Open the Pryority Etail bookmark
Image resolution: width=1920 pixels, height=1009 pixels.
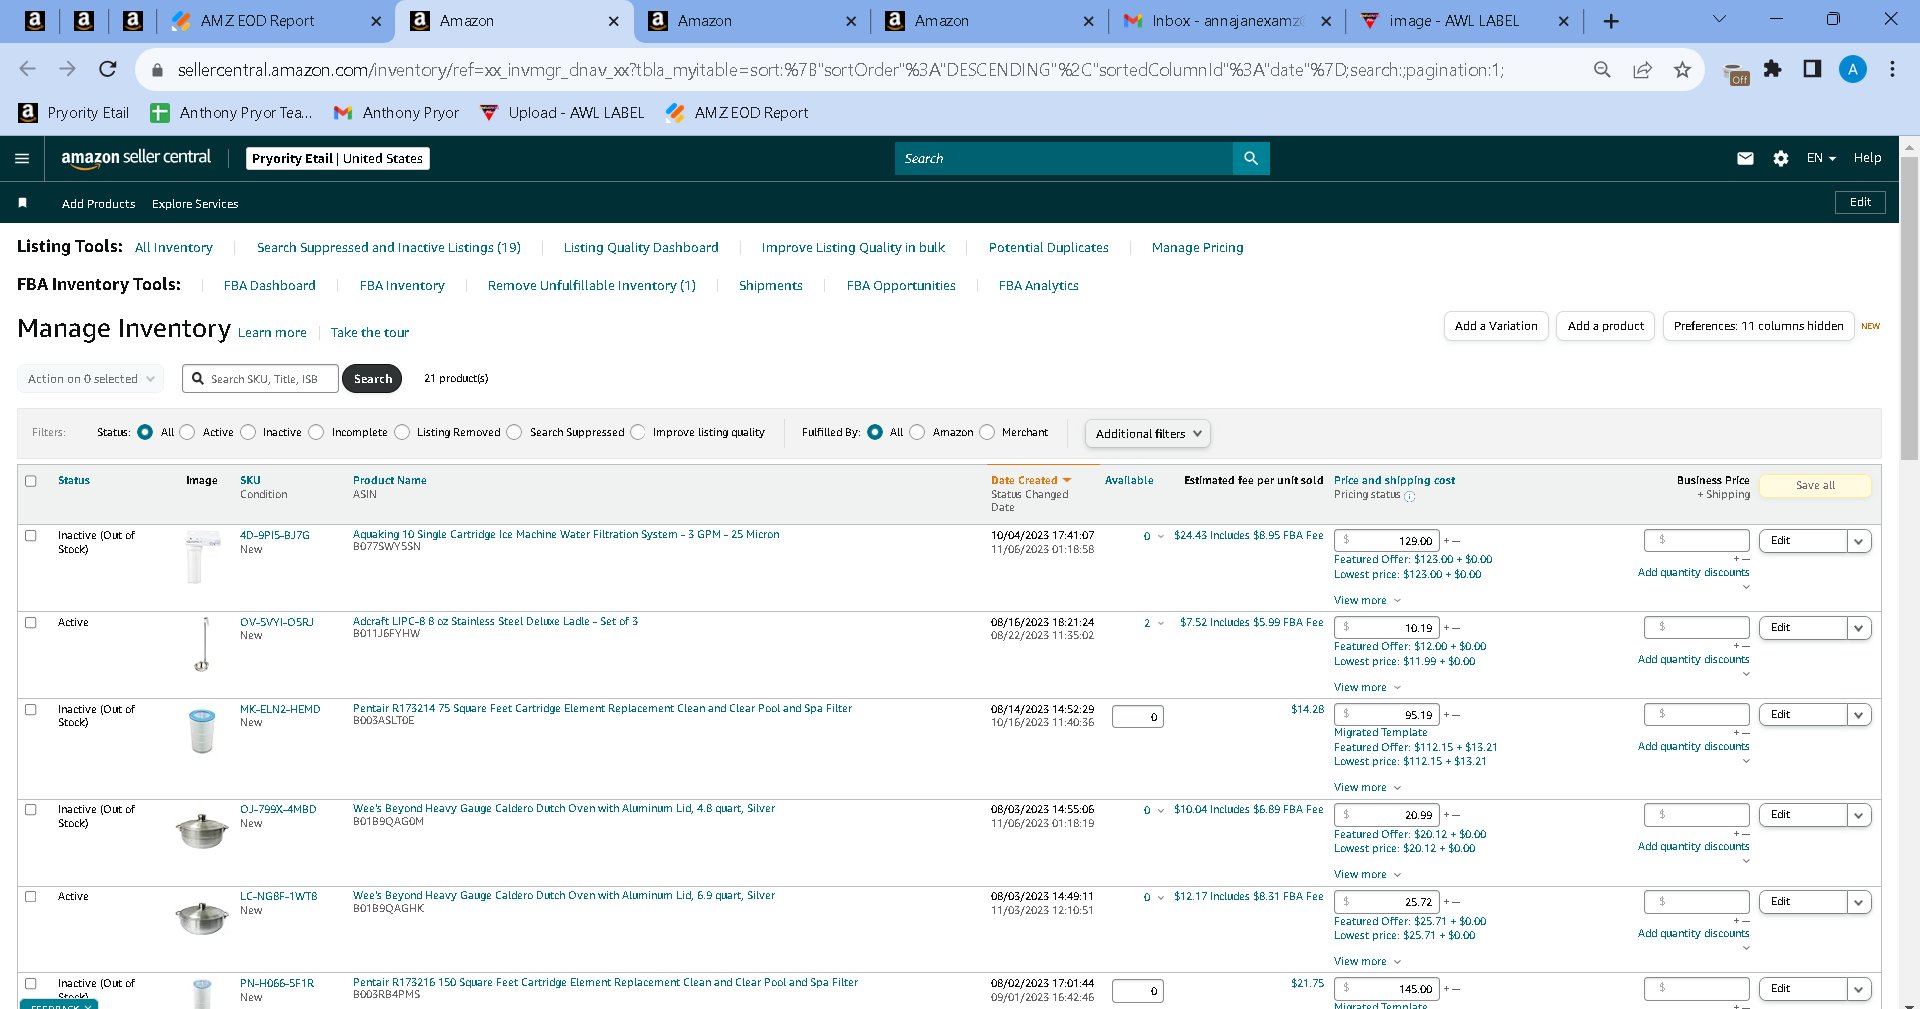[74, 113]
